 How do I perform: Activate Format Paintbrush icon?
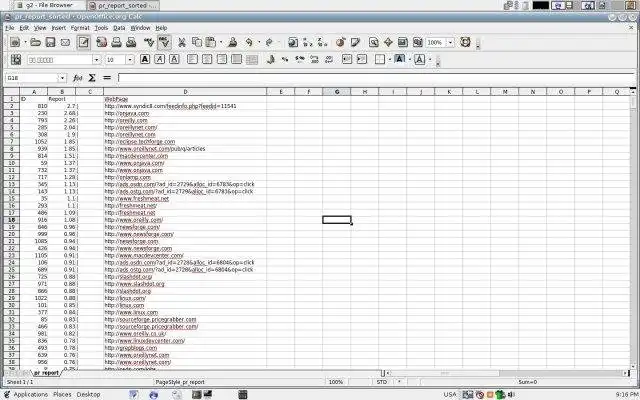(x=233, y=42)
